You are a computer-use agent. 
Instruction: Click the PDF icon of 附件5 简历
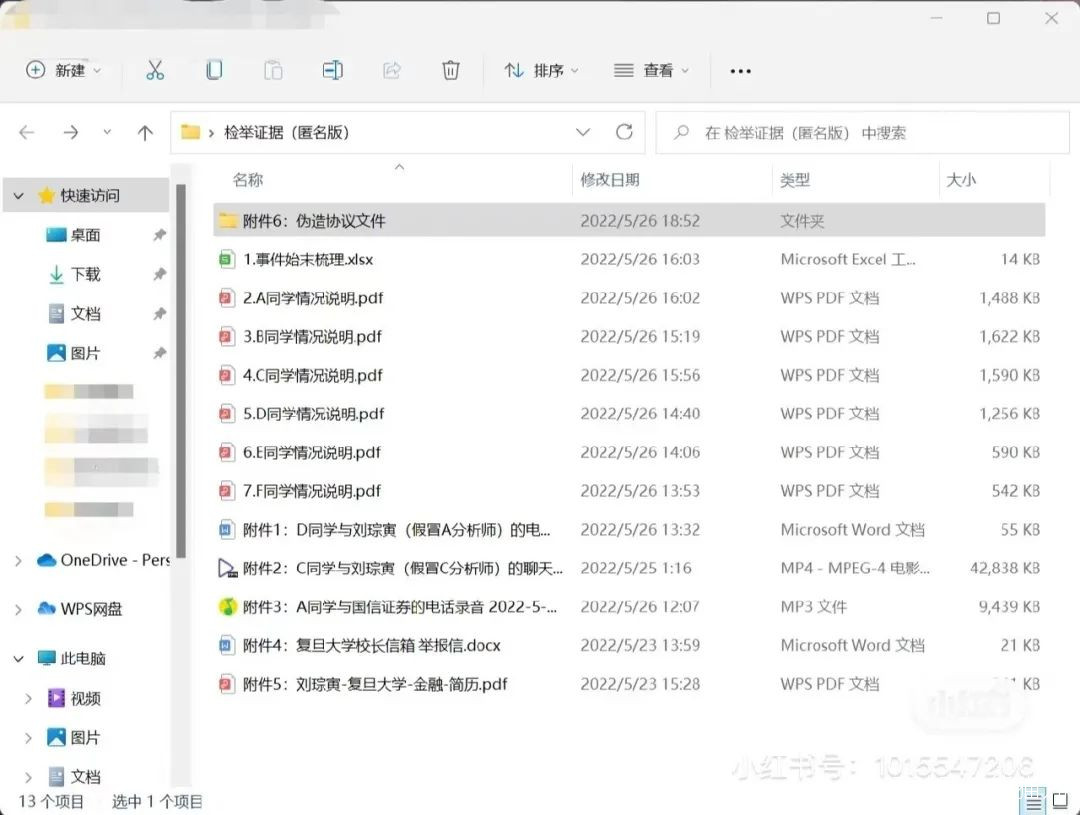pyautogui.click(x=226, y=684)
